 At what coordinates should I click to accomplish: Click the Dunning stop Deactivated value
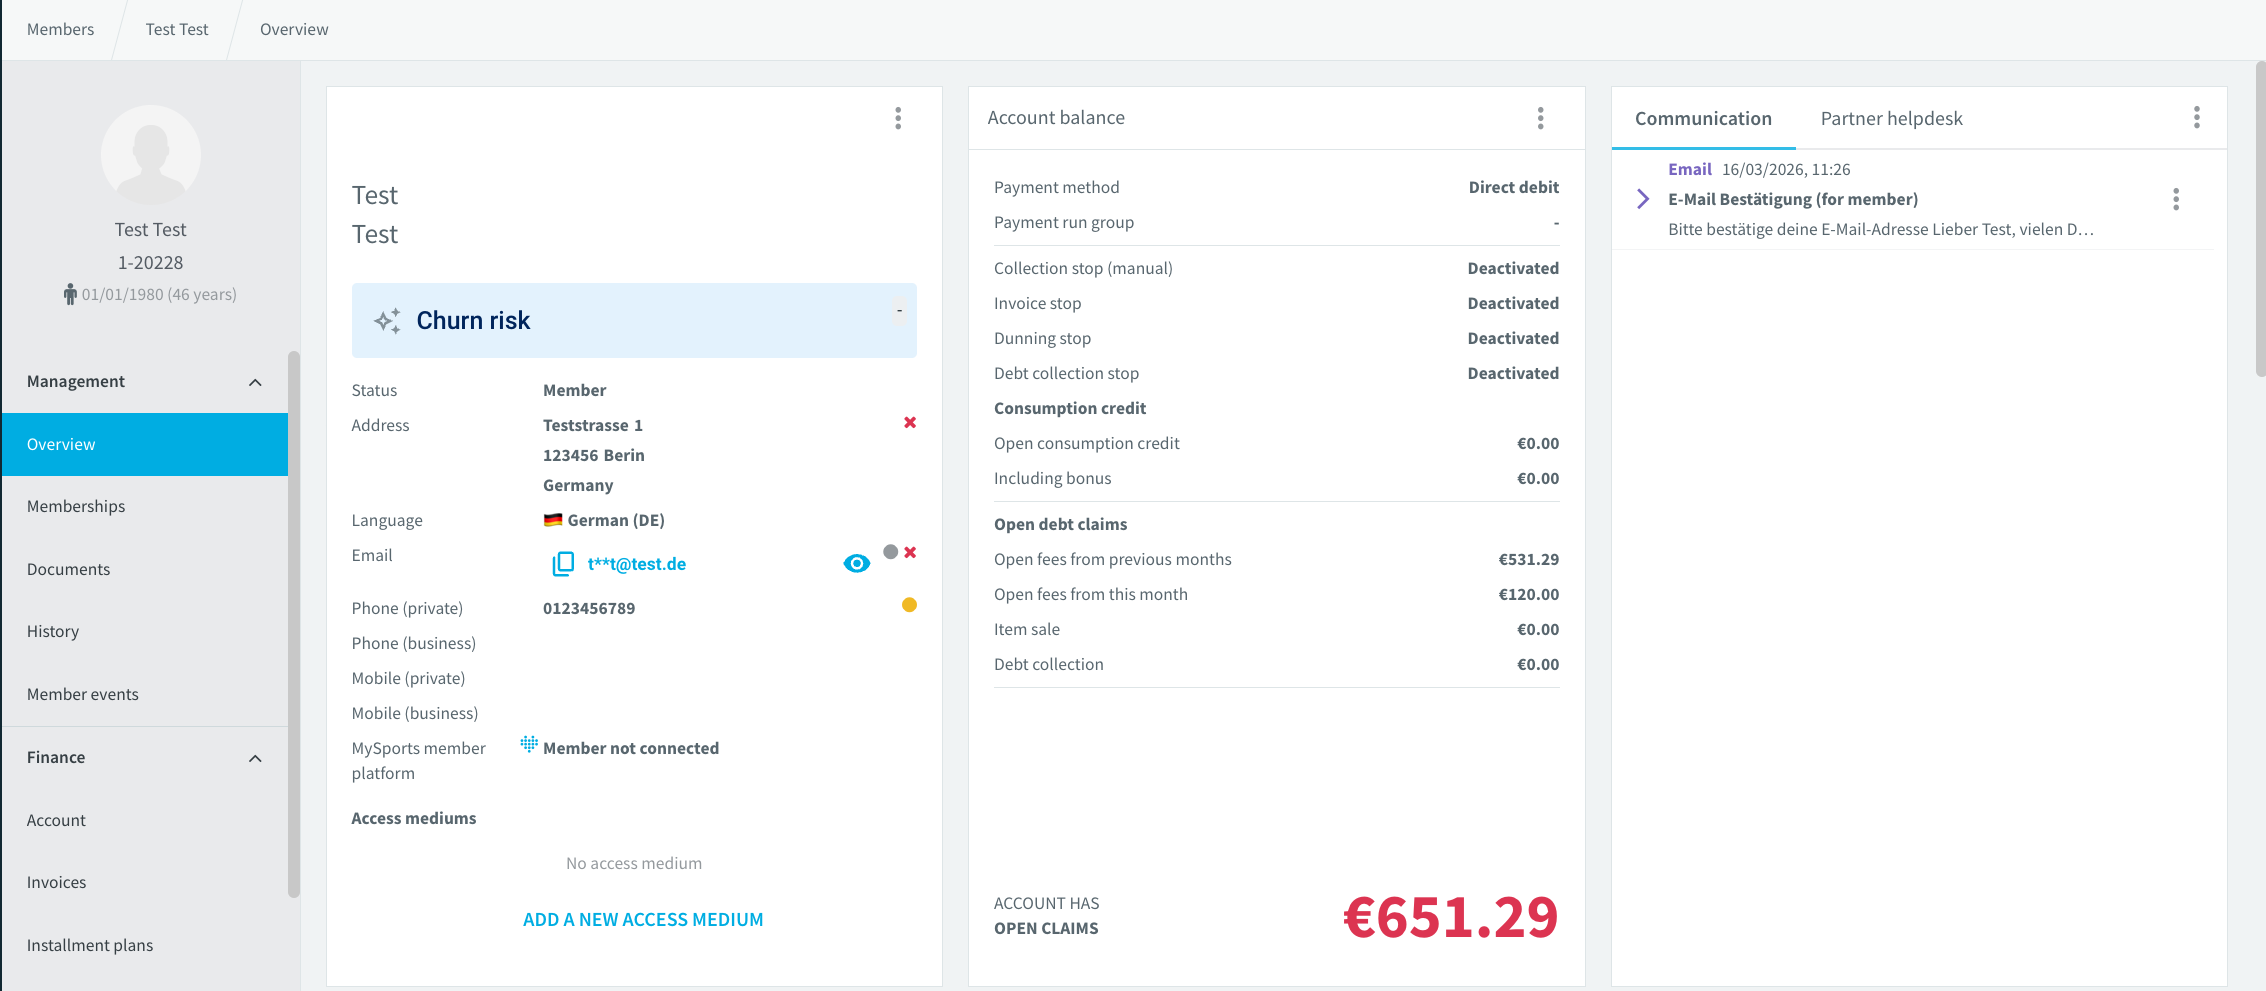1513,338
